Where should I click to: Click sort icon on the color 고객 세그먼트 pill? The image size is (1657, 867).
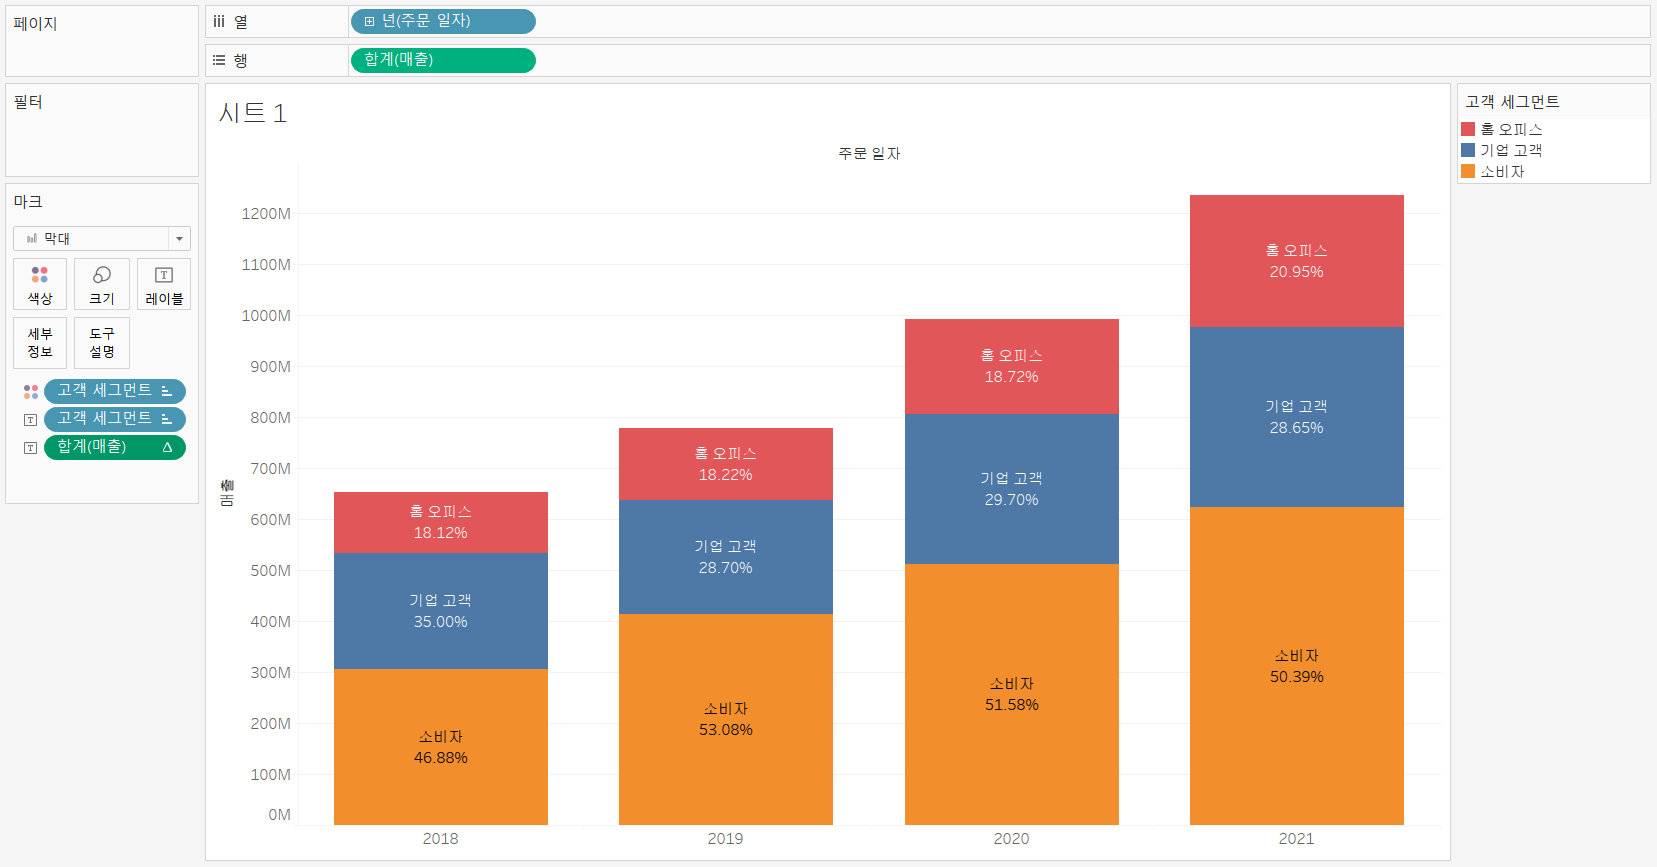click(167, 391)
